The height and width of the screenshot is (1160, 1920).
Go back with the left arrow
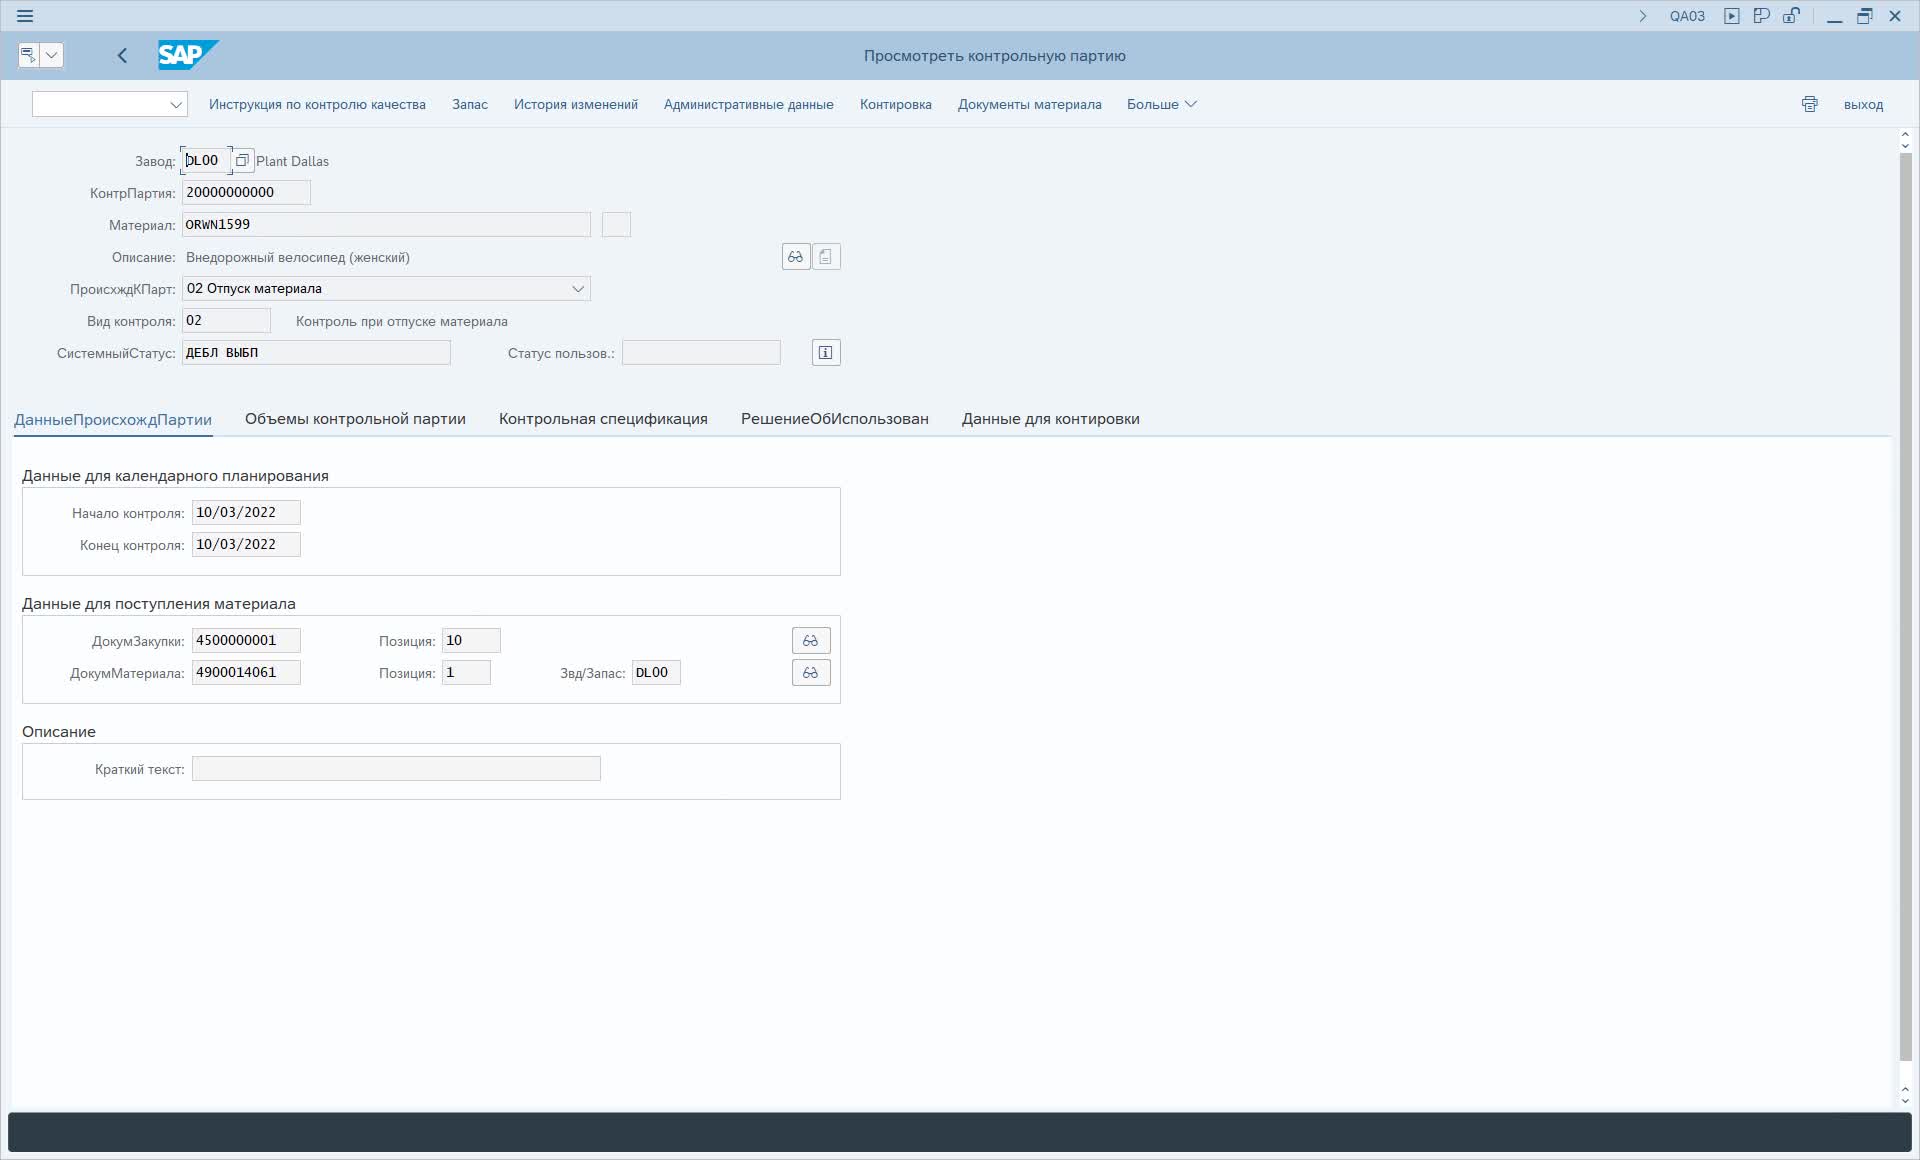[122, 56]
